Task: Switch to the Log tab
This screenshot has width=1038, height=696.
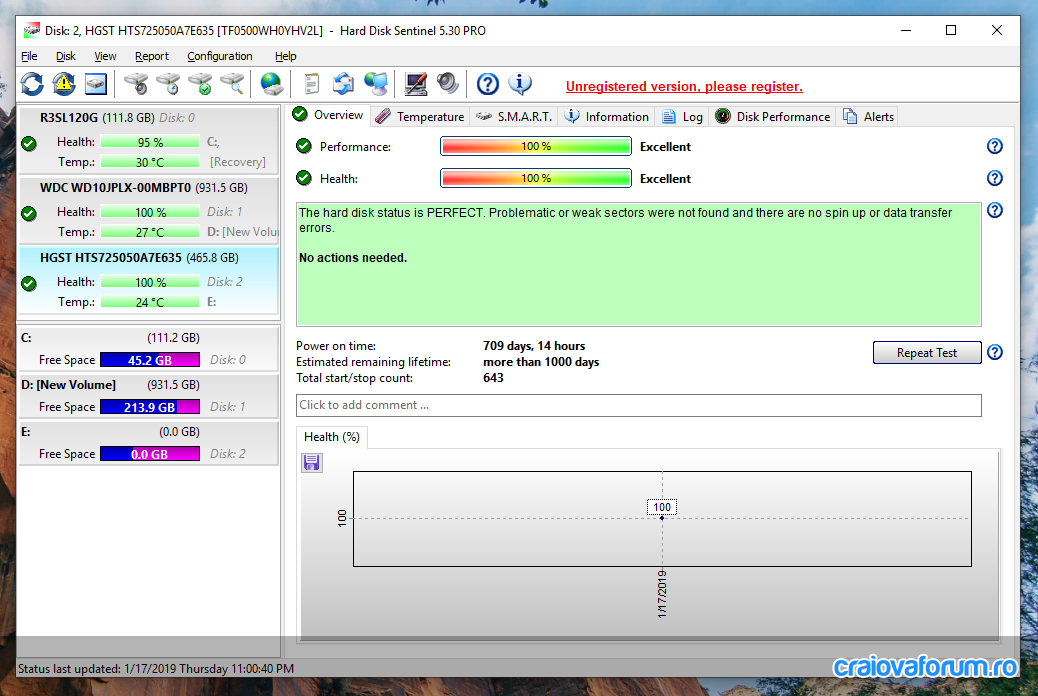Action: pyautogui.click(x=683, y=117)
